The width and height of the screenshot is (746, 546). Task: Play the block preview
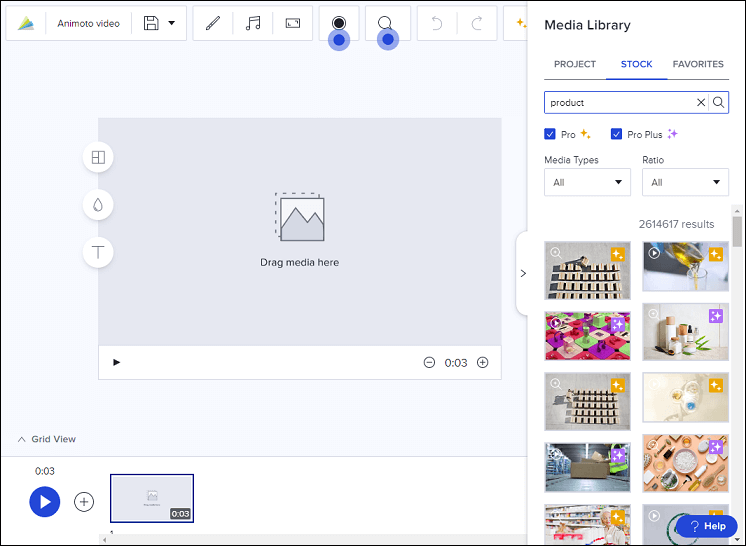tap(117, 362)
